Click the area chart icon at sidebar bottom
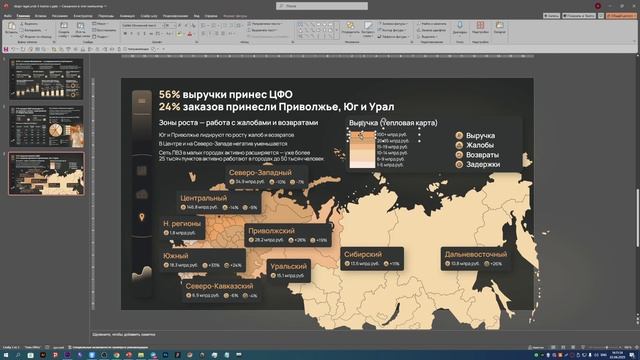This screenshot has width=640, height=360. 142,273
